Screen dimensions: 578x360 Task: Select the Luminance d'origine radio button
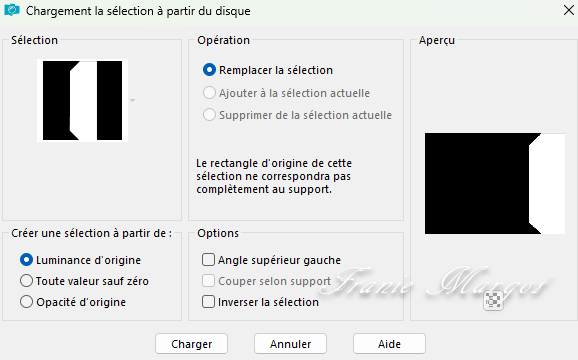[80, 260]
